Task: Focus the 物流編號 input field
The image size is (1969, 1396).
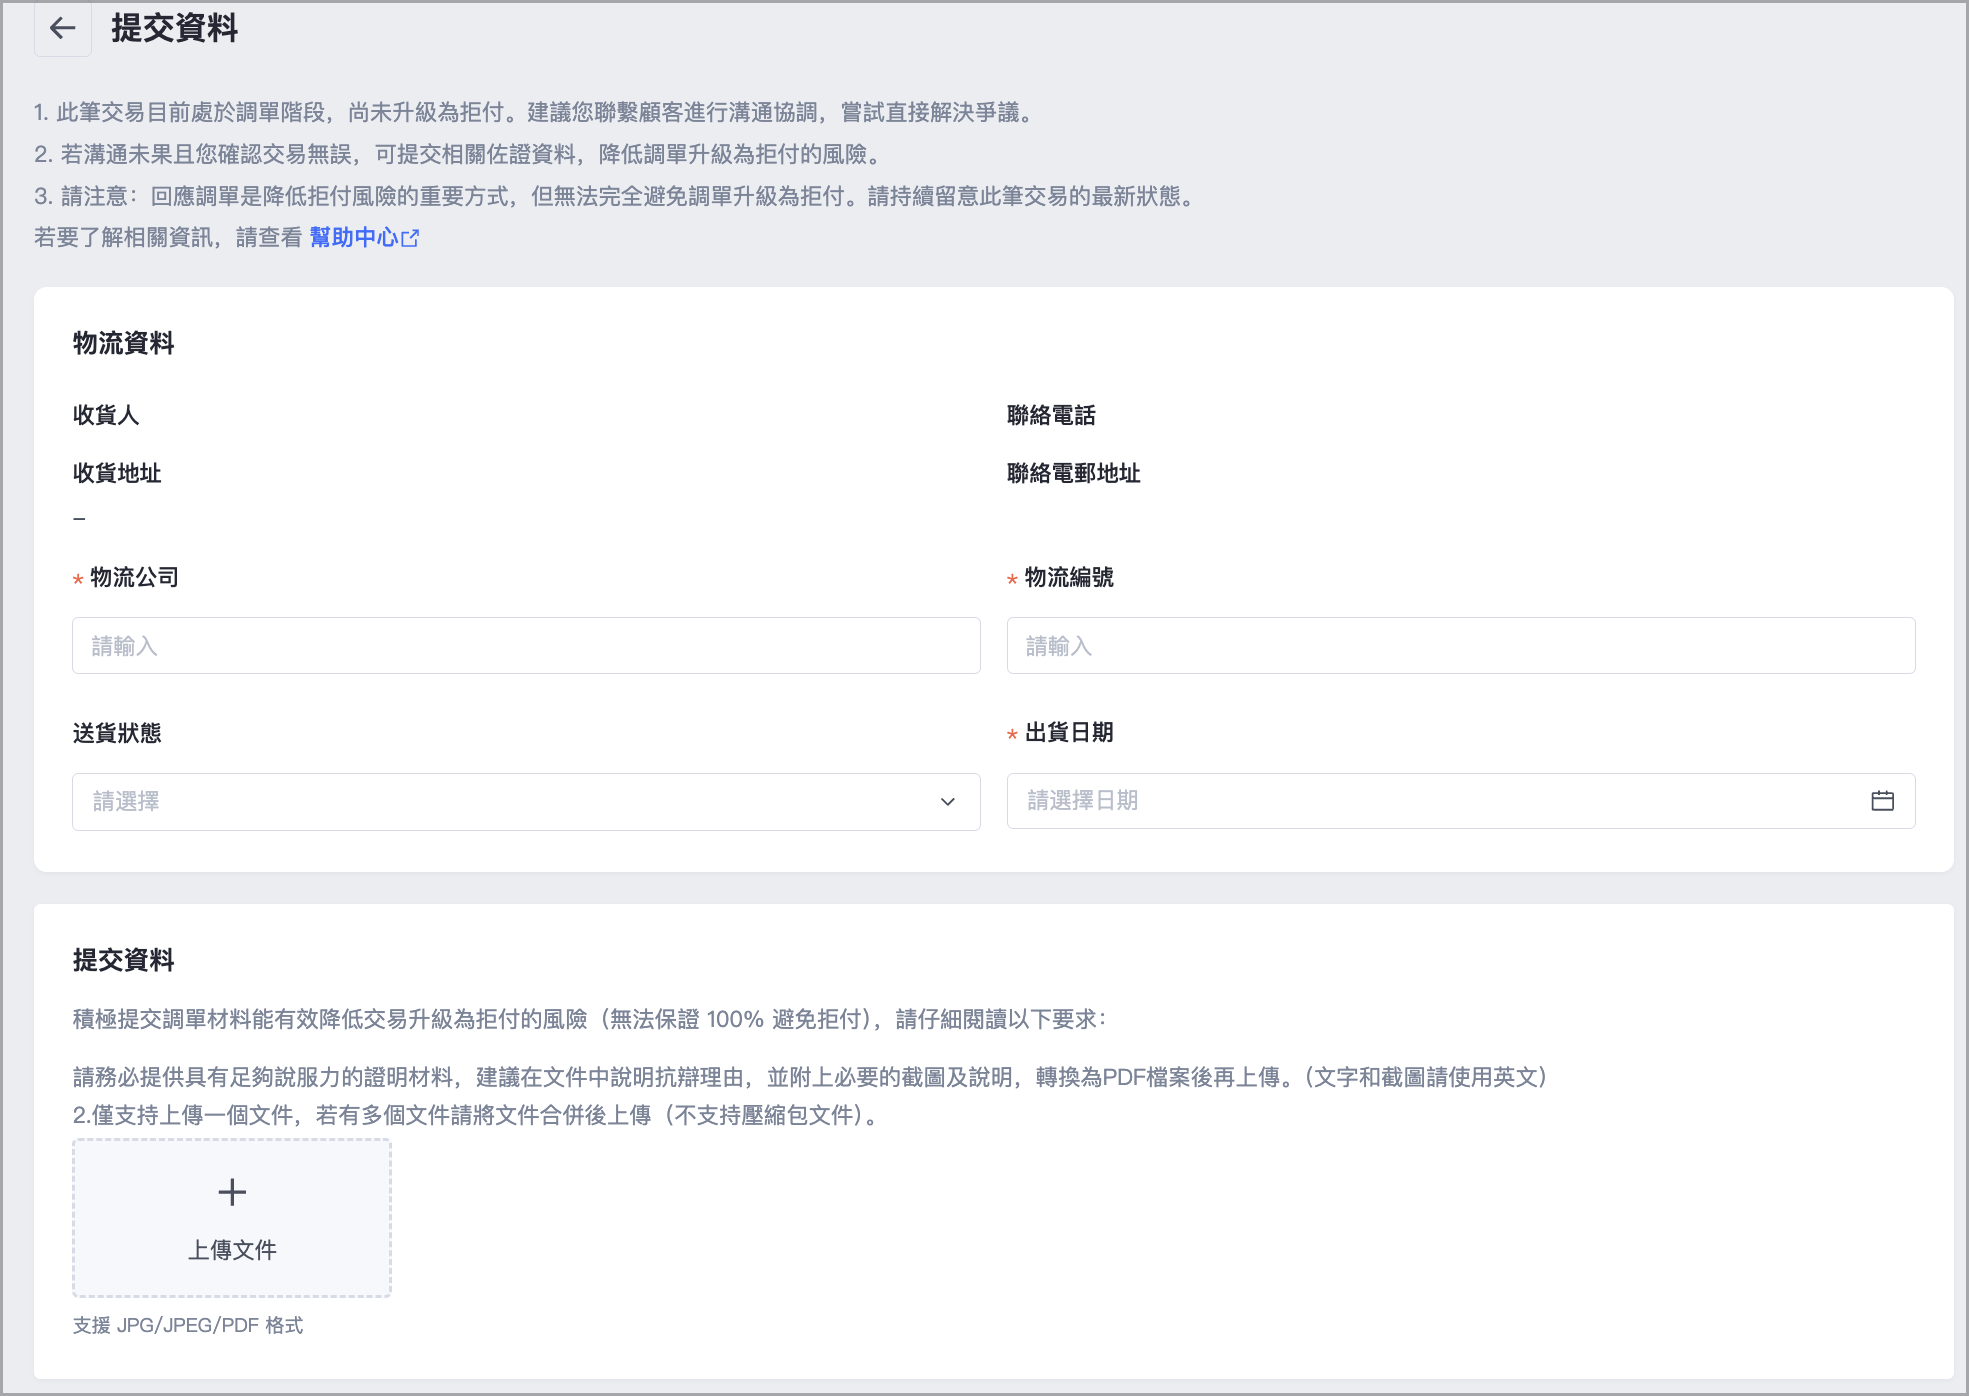Action: [1461, 646]
